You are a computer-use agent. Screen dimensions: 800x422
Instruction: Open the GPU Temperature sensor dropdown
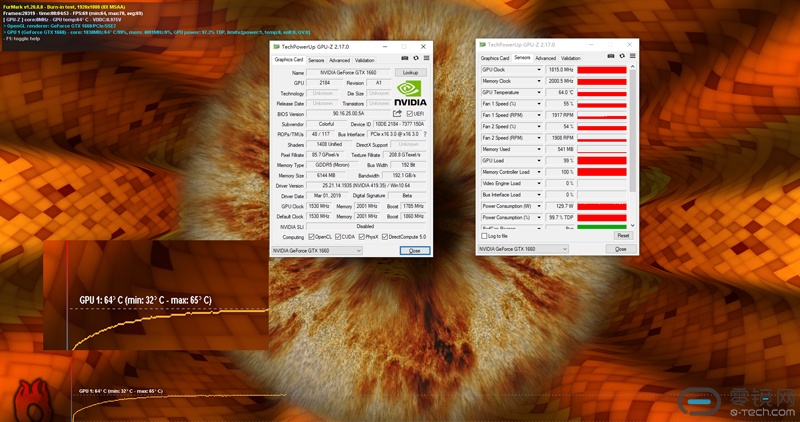click(538, 92)
